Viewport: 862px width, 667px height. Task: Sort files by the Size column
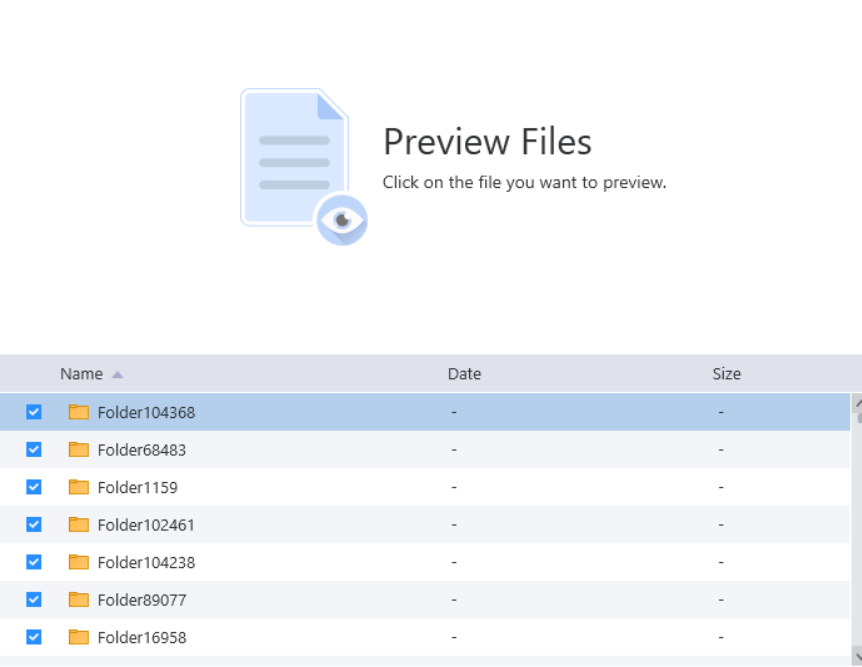coord(727,374)
